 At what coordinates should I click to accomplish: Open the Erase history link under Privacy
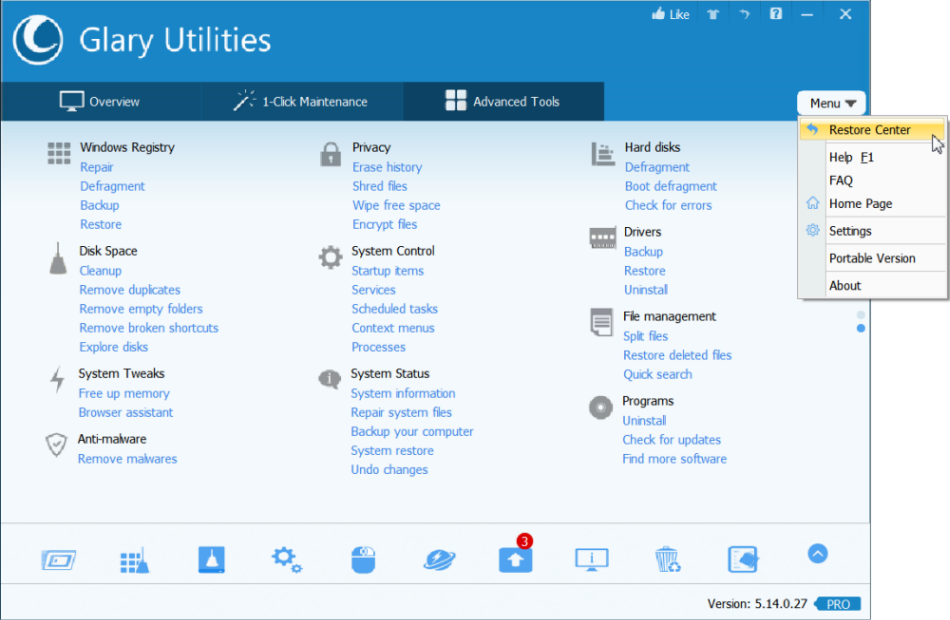point(387,167)
